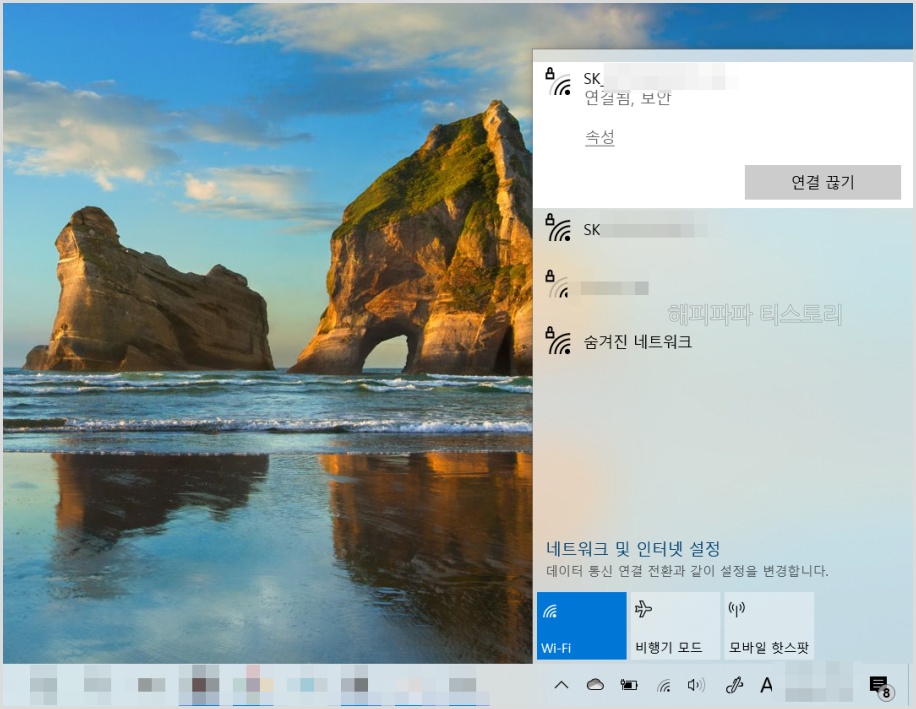Screen dimensions: 916x709
Task: Select the connected SK_ network entry
Action: 724,134
